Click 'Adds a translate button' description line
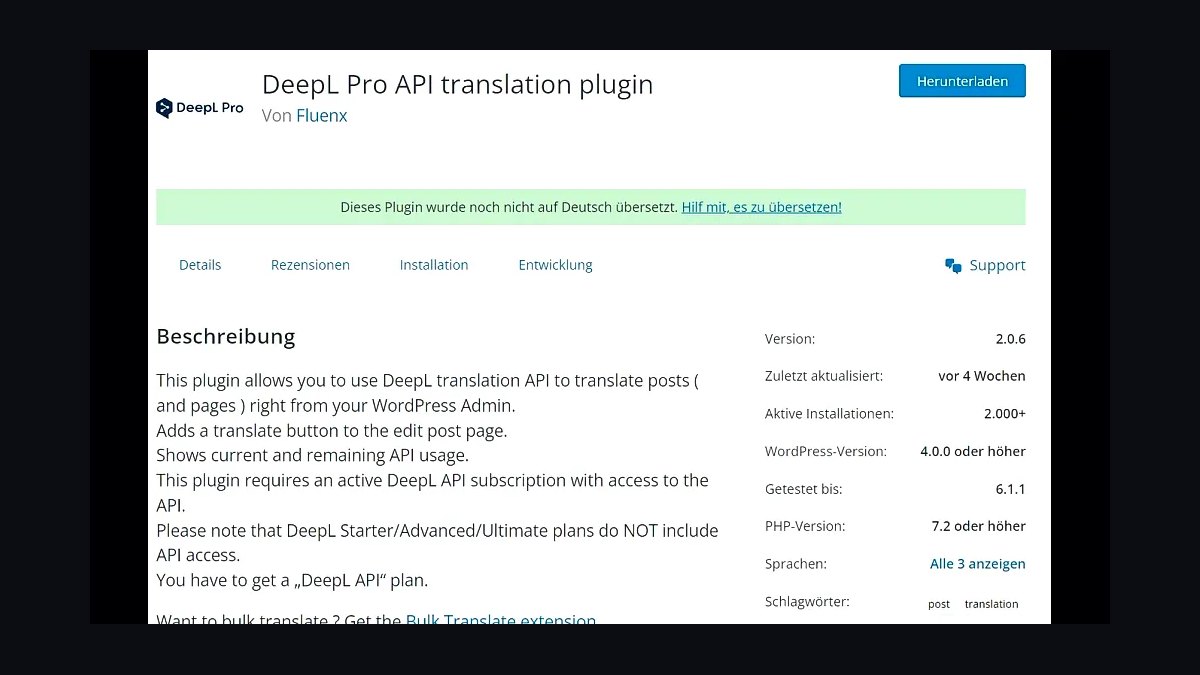1200x675 pixels. (332, 431)
